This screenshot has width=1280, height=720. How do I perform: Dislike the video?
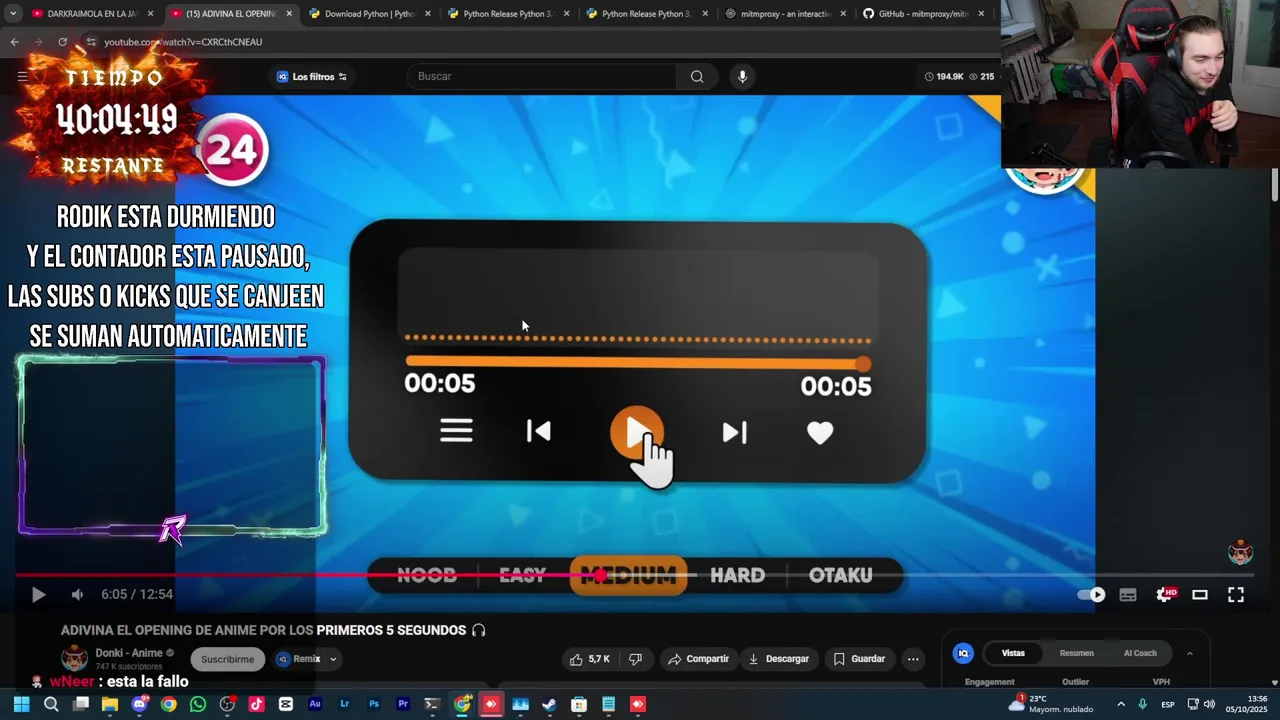(x=635, y=659)
